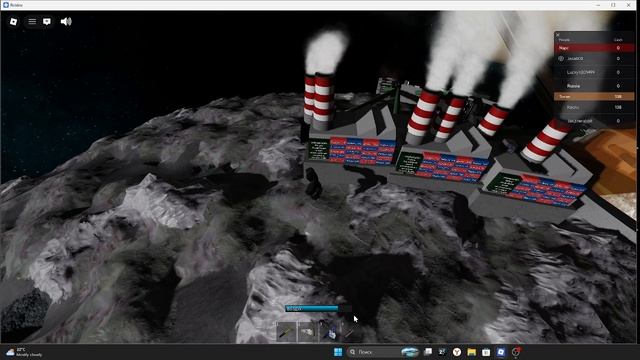The height and width of the screenshot is (360, 640).
Task: Select the red team row in leaderboard
Action: pos(594,48)
